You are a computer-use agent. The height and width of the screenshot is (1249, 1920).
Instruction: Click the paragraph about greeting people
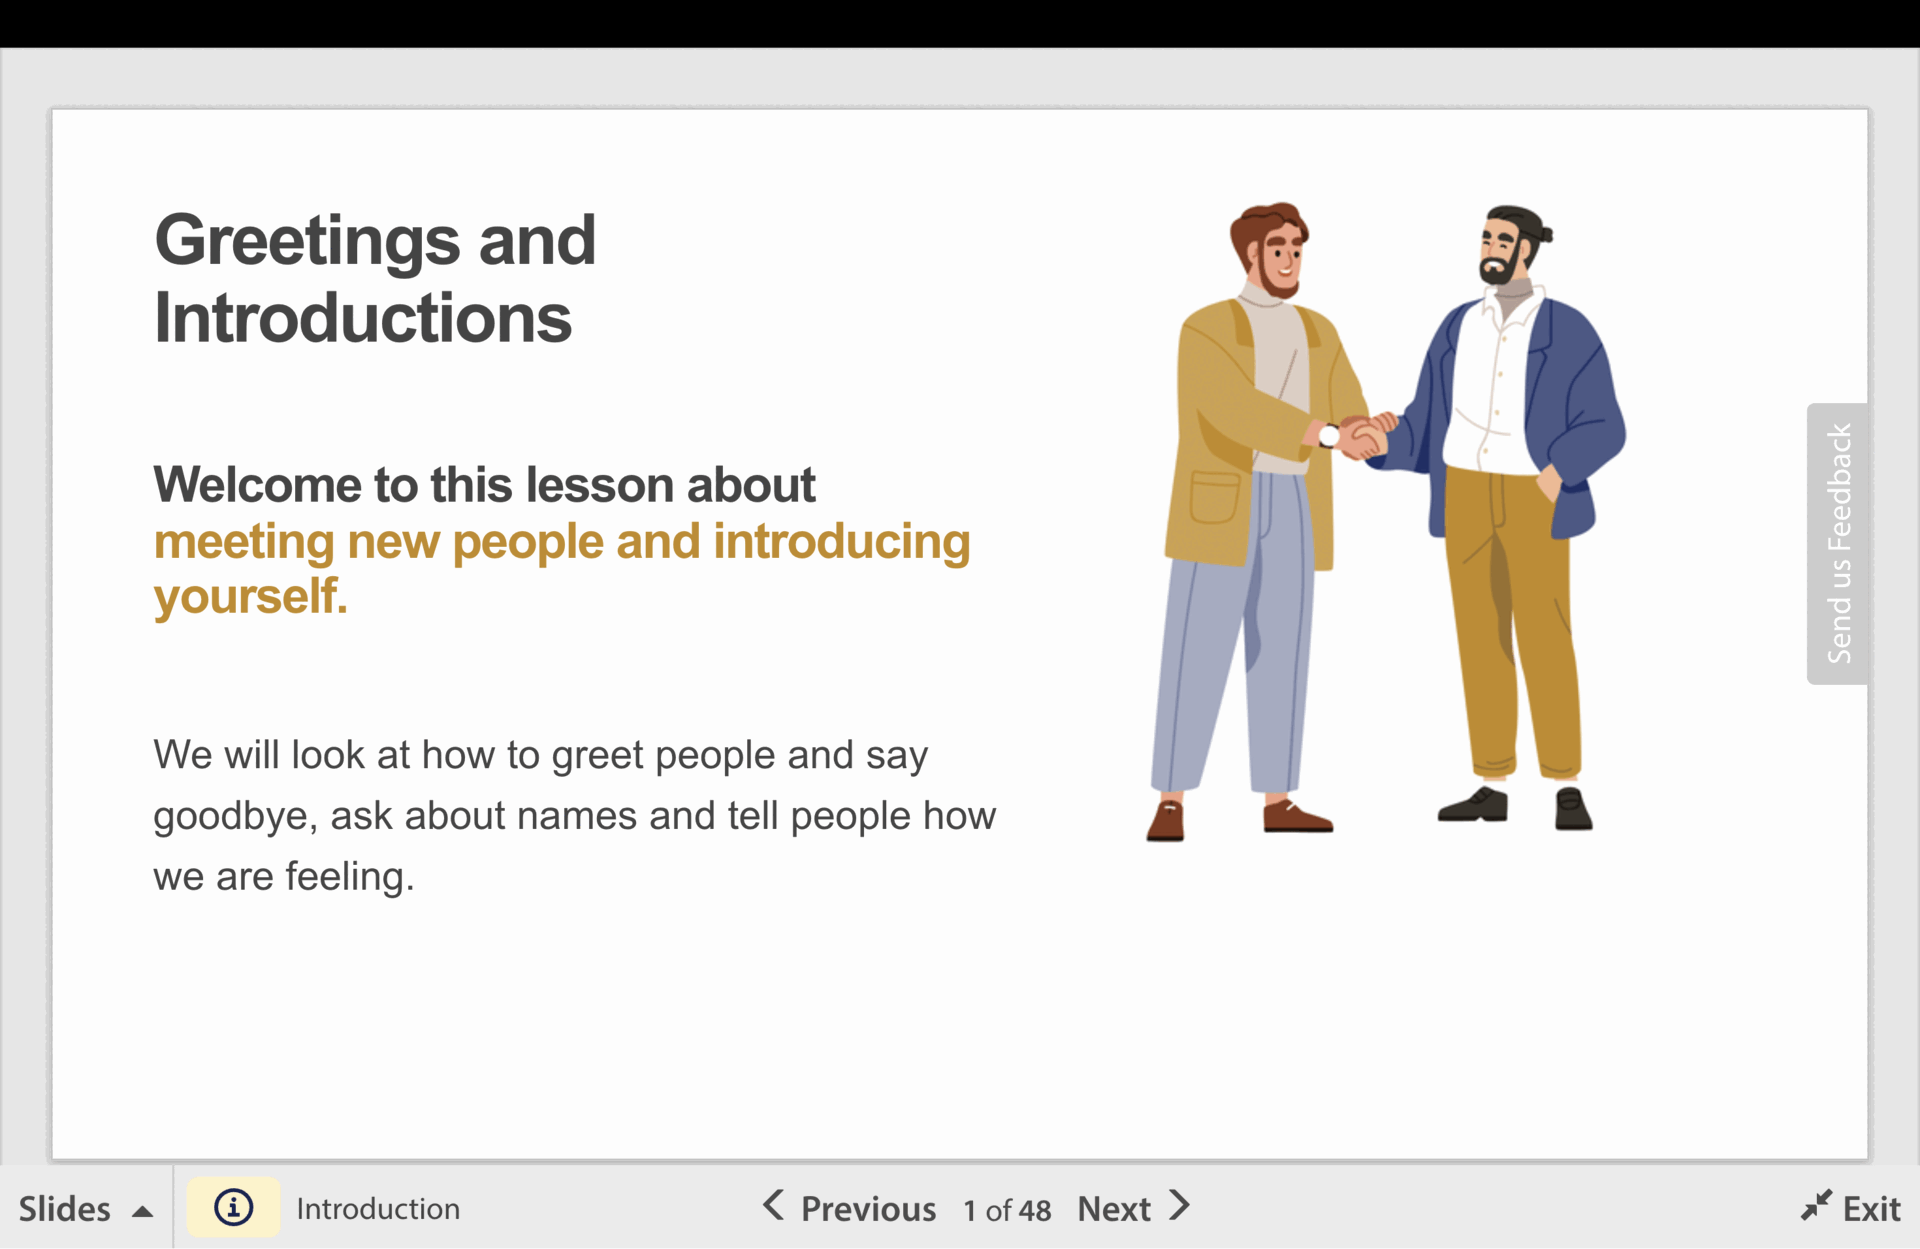(x=574, y=815)
